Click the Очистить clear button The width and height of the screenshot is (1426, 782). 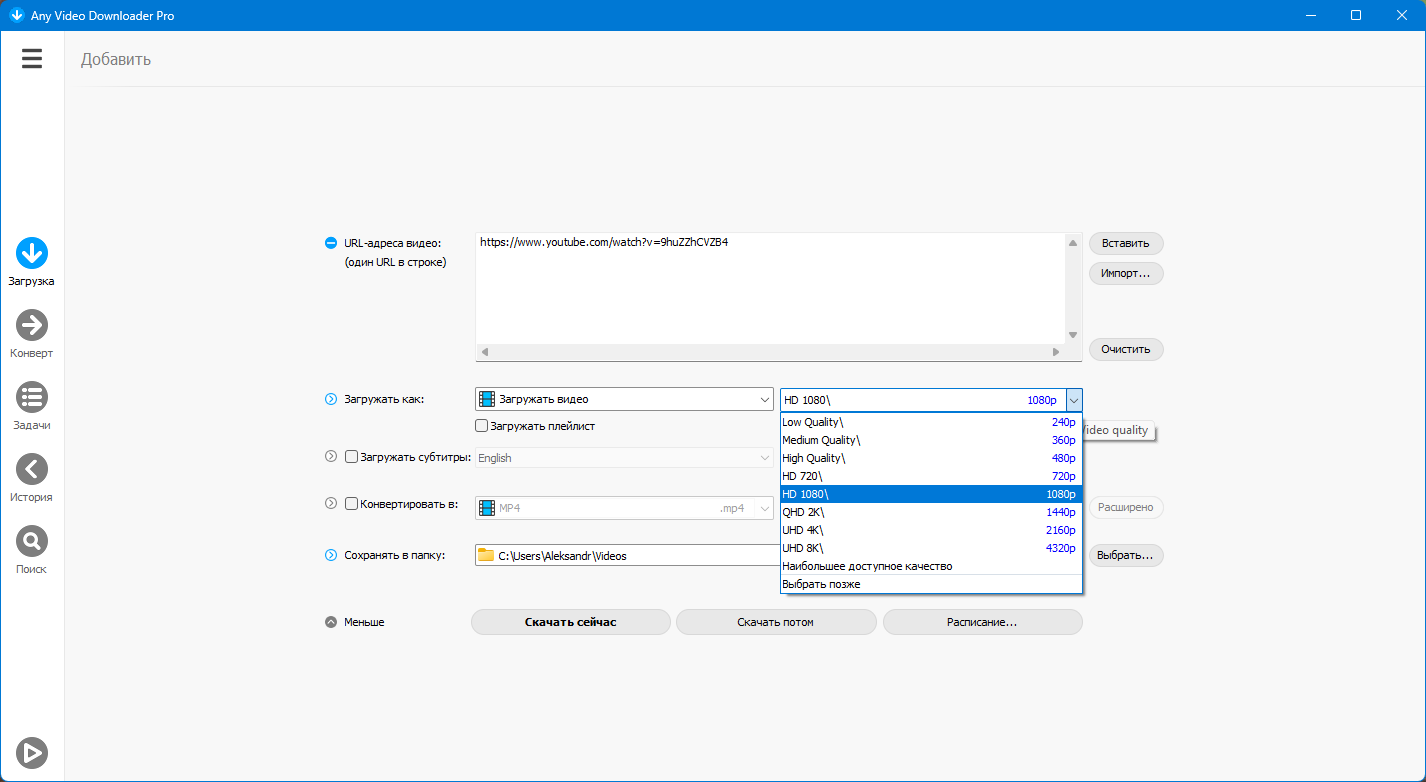[x=1126, y=350]
